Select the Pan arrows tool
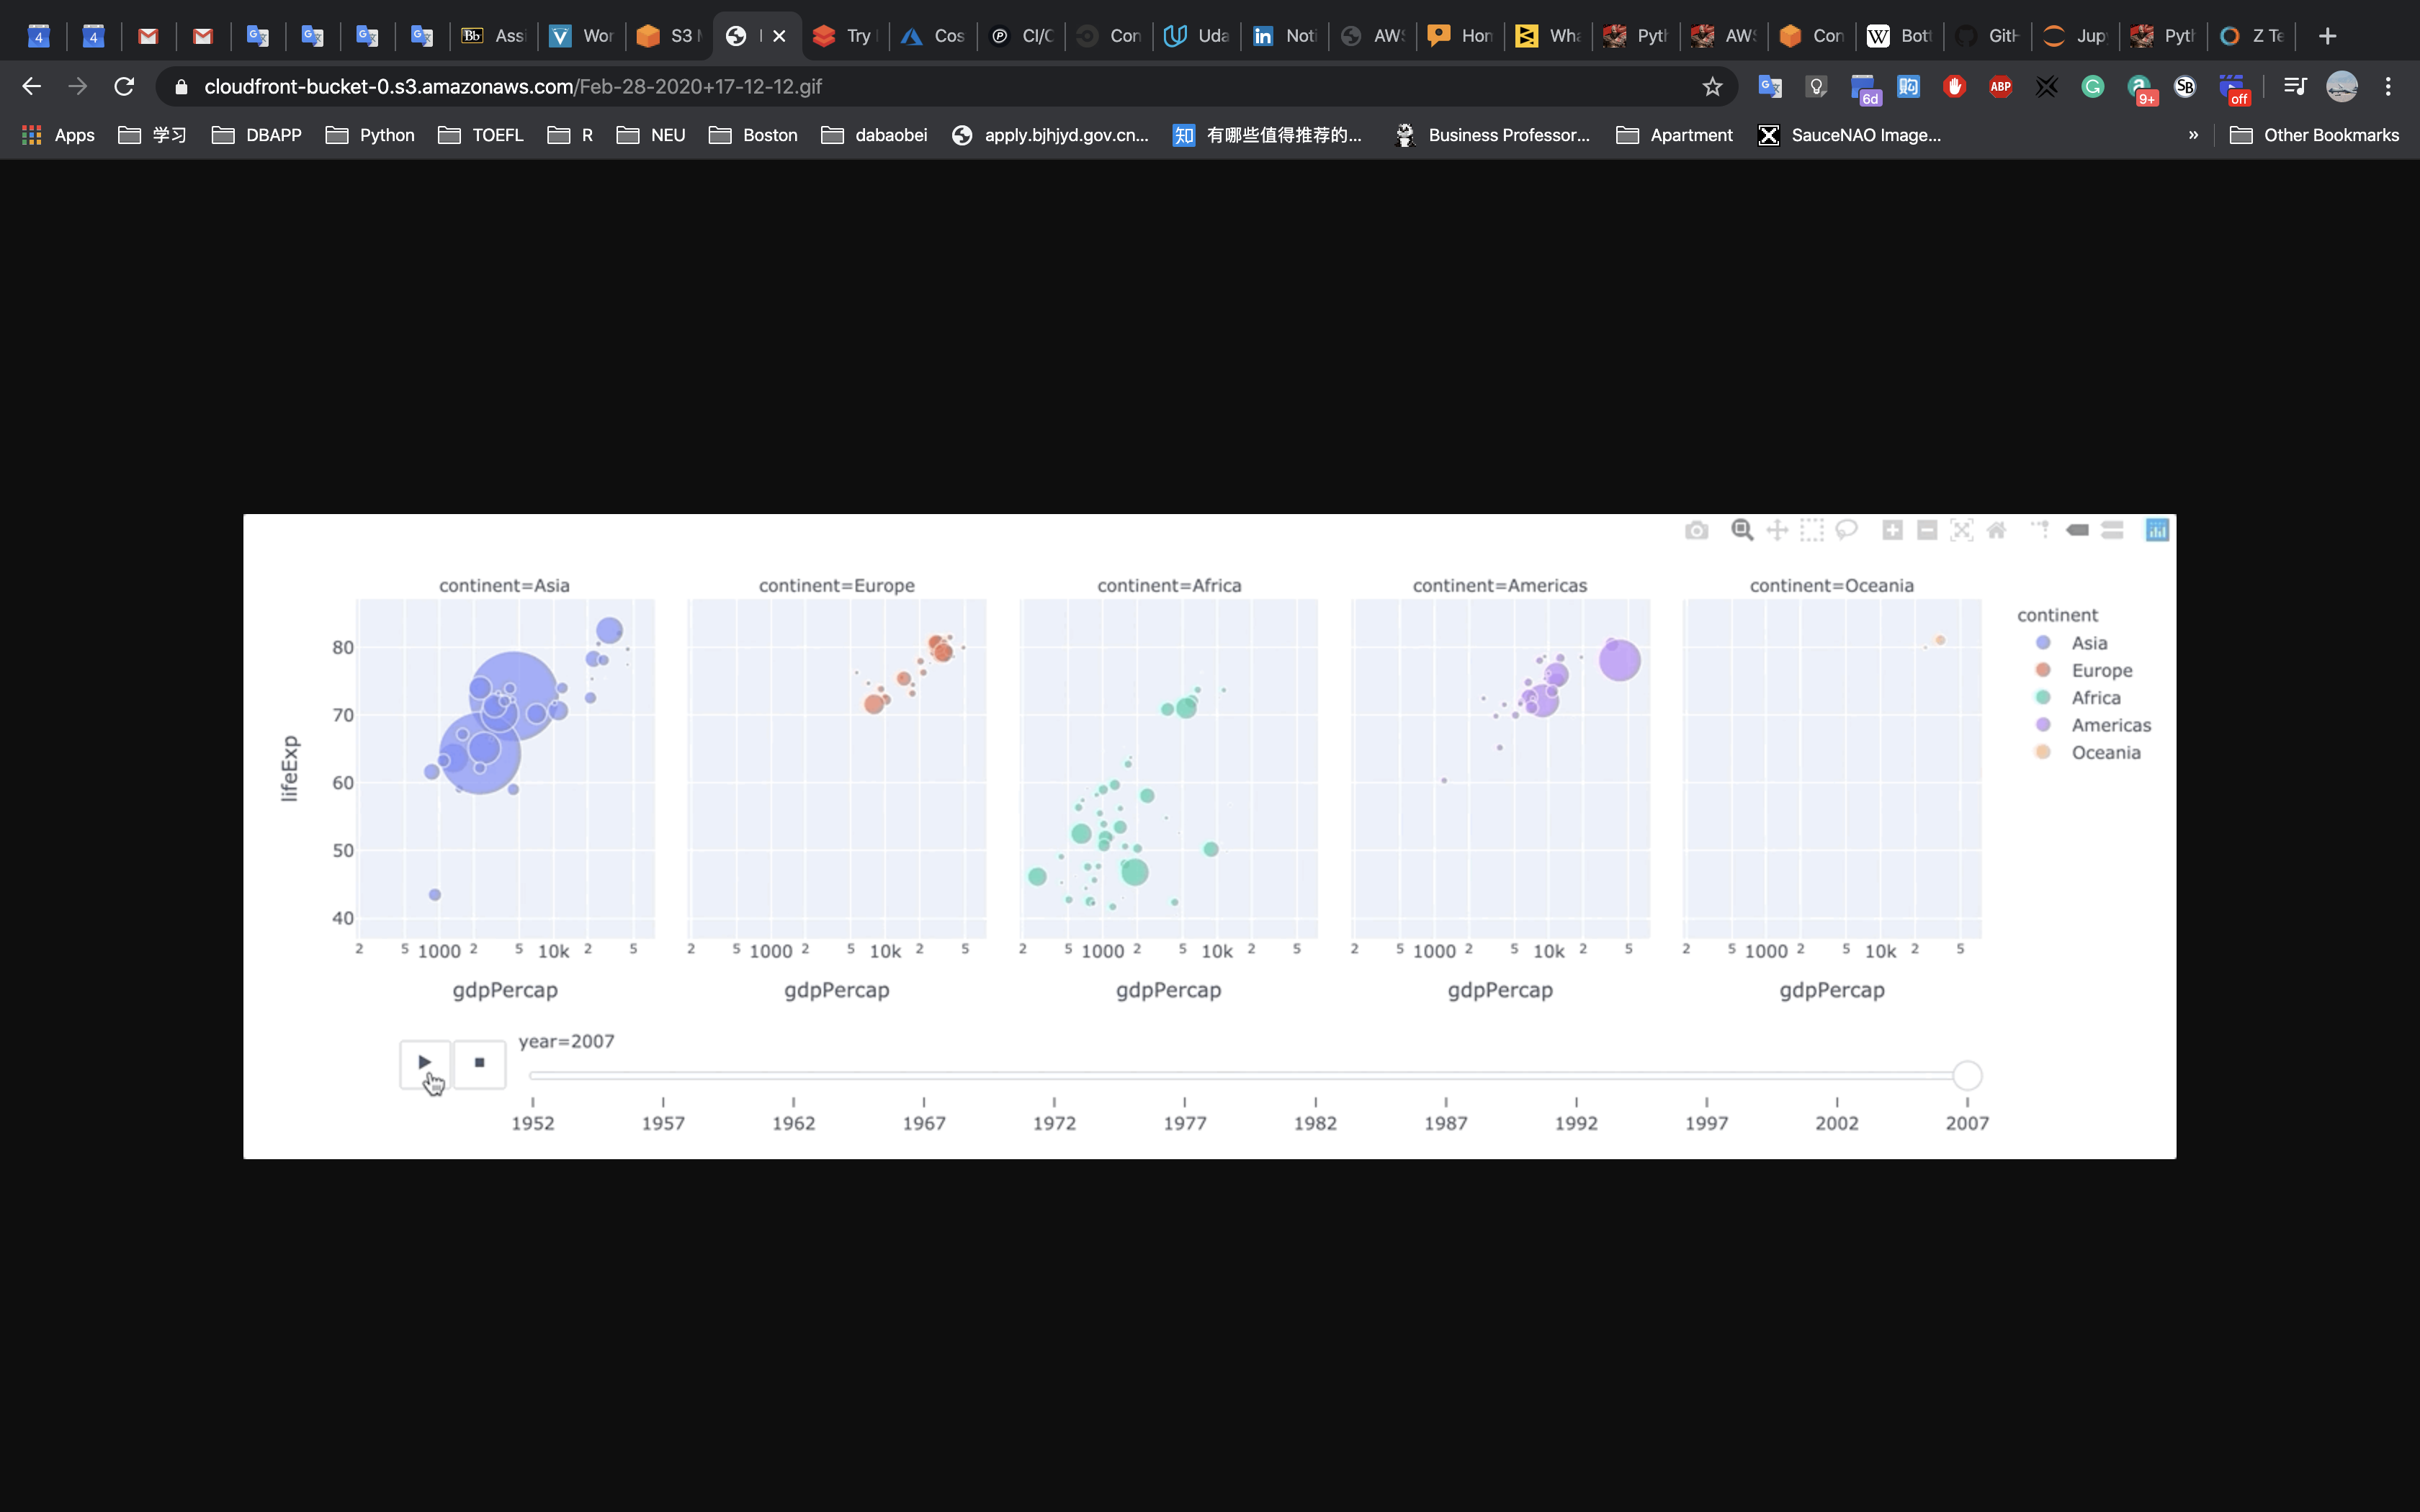The width and height of the screenshot is (2420, 1512). point(1777,530)
